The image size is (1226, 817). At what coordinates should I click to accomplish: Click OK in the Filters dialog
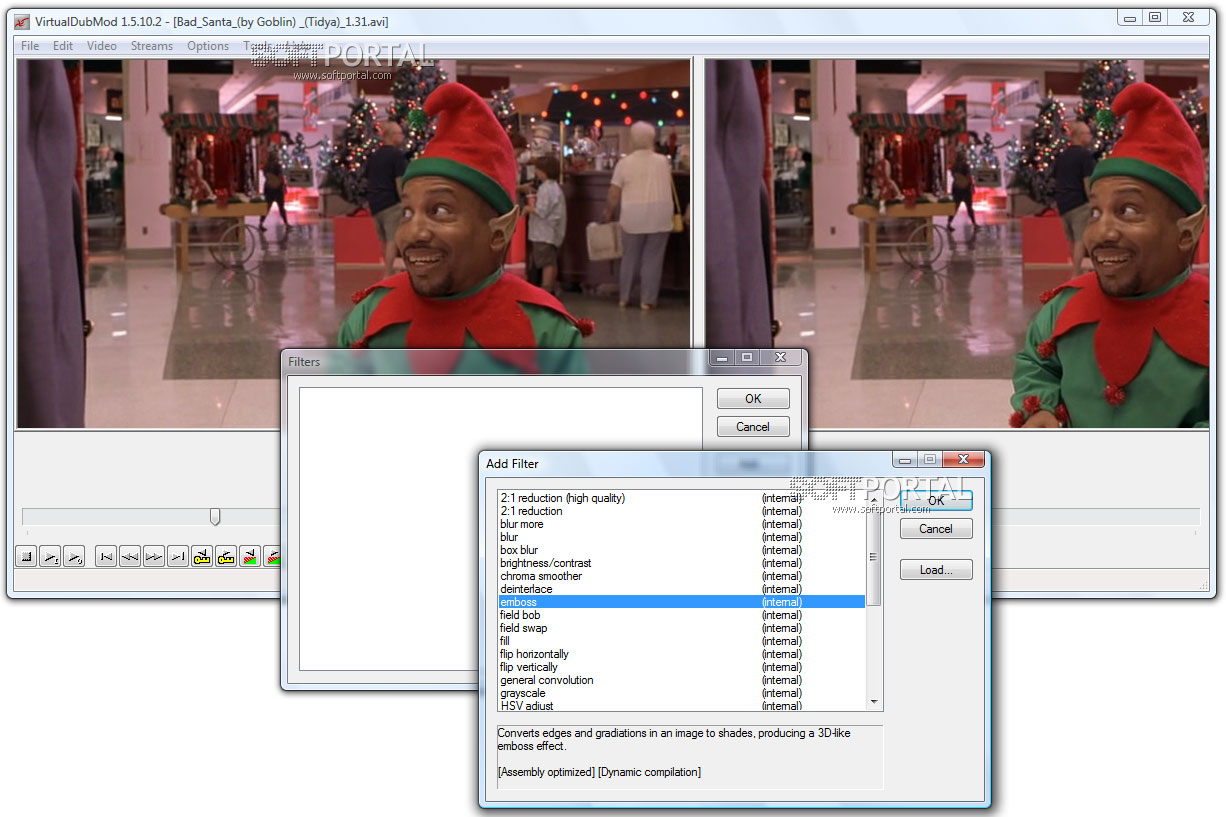[753, 398]
